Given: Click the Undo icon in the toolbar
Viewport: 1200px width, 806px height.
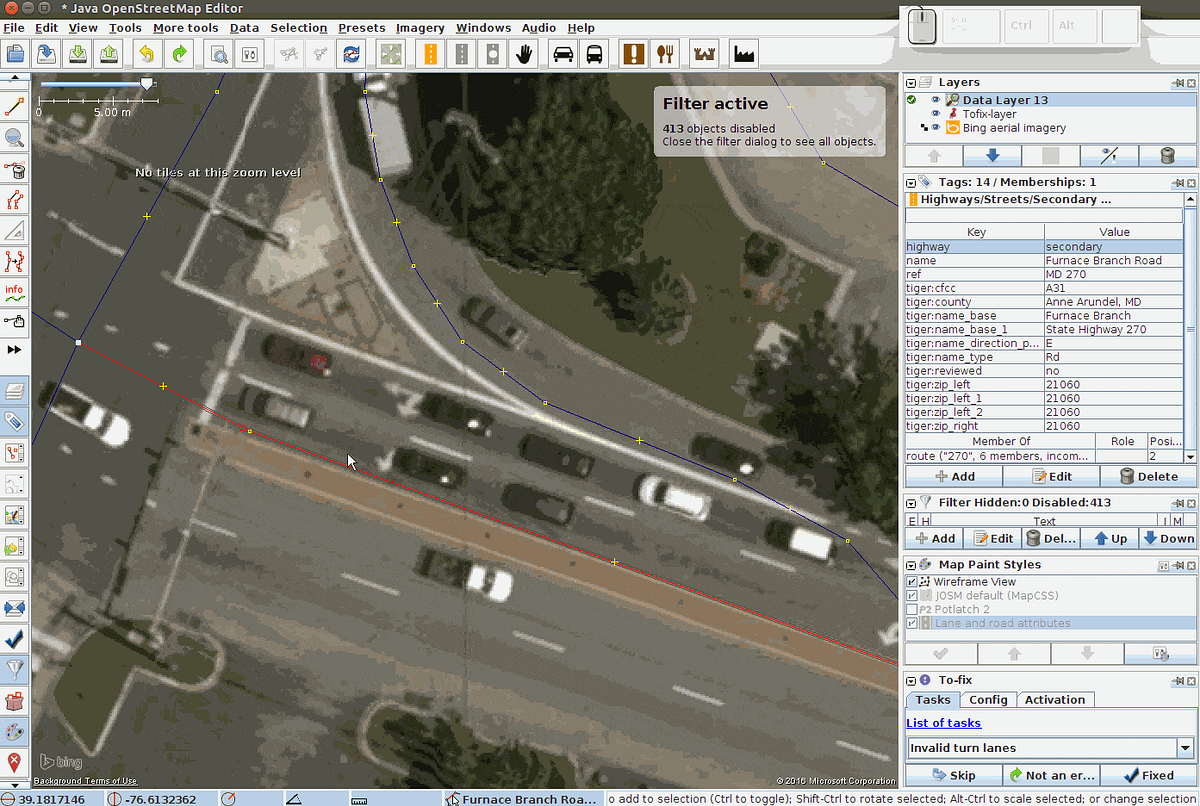Looking at the screenshot, I should click(x=146, y=54).
